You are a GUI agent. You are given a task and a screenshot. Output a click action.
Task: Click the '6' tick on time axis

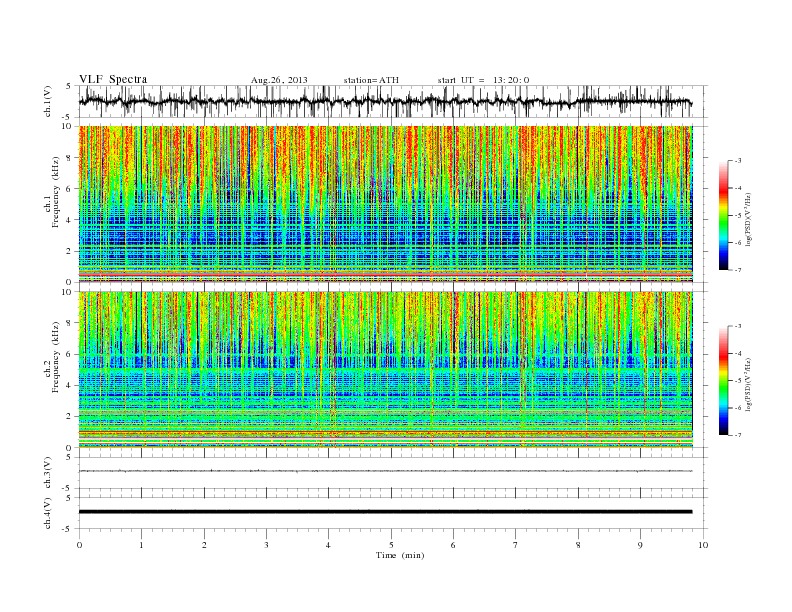click(x=453, y=545)
